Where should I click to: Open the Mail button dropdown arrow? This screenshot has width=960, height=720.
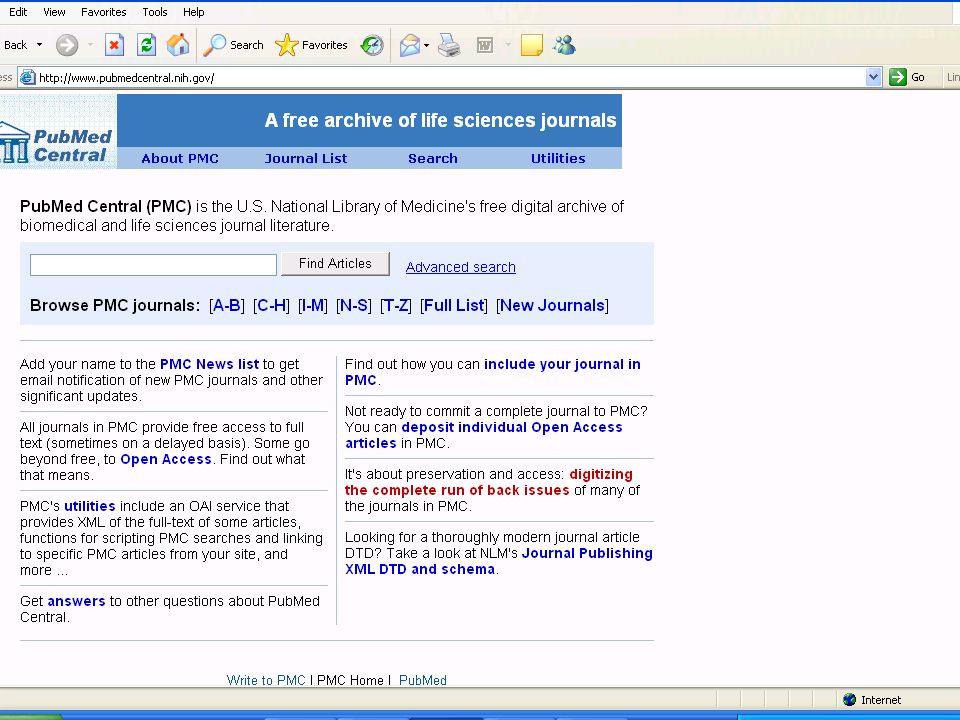[426, 45]
